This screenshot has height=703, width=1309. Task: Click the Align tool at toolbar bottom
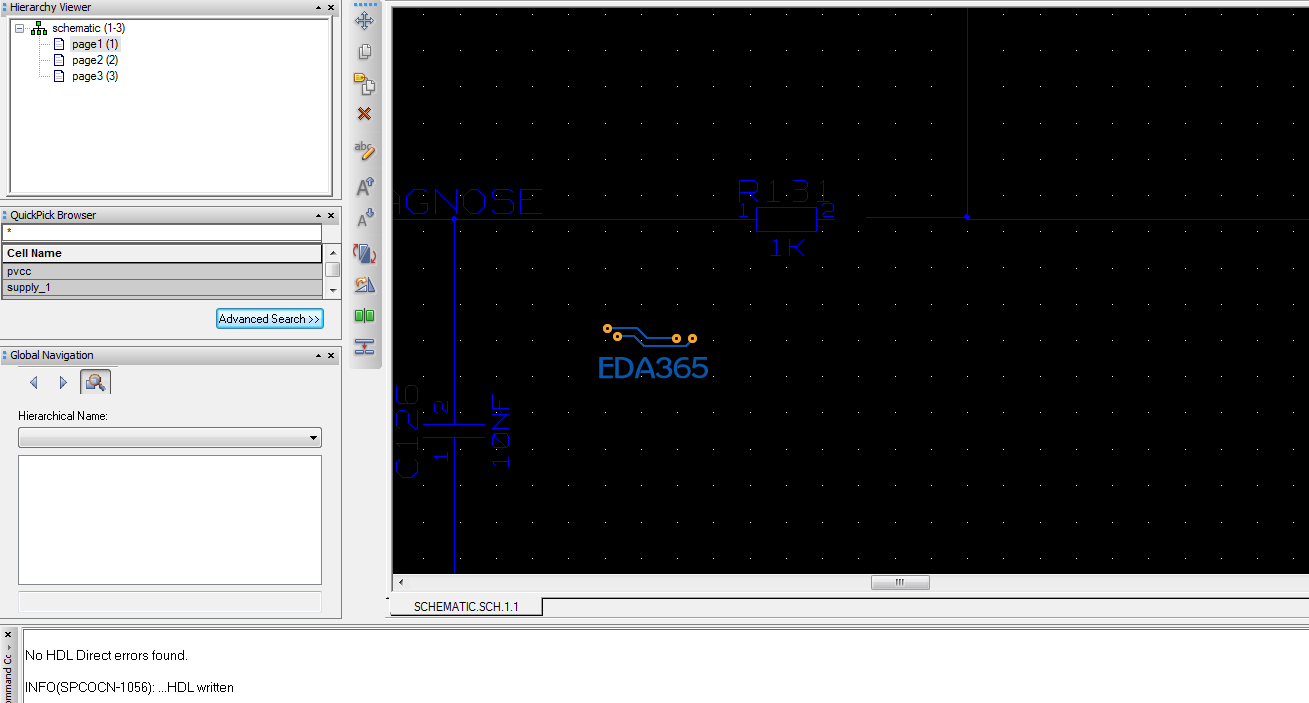pyautogui.click(x=364, y=347)
